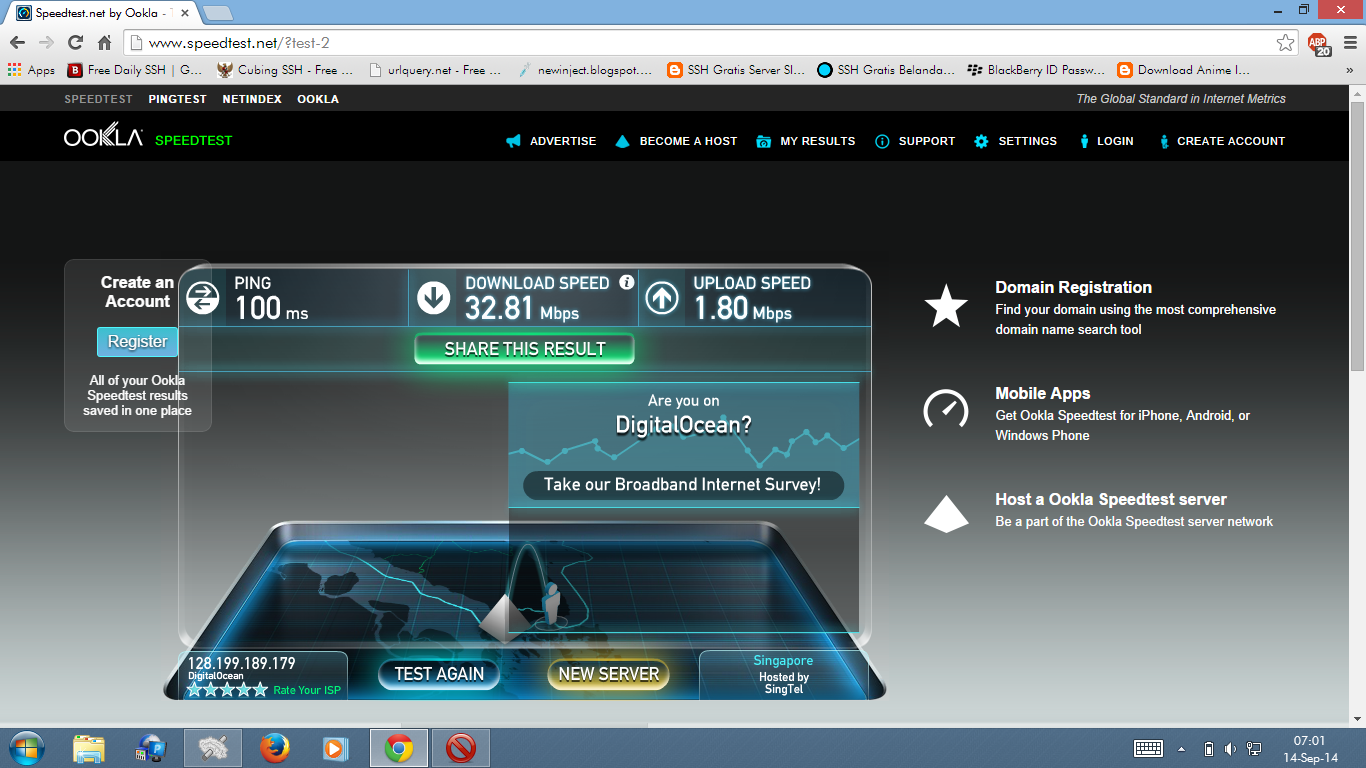
Task: Open File Explorer from the taskbar
Action: click(89, 747)
